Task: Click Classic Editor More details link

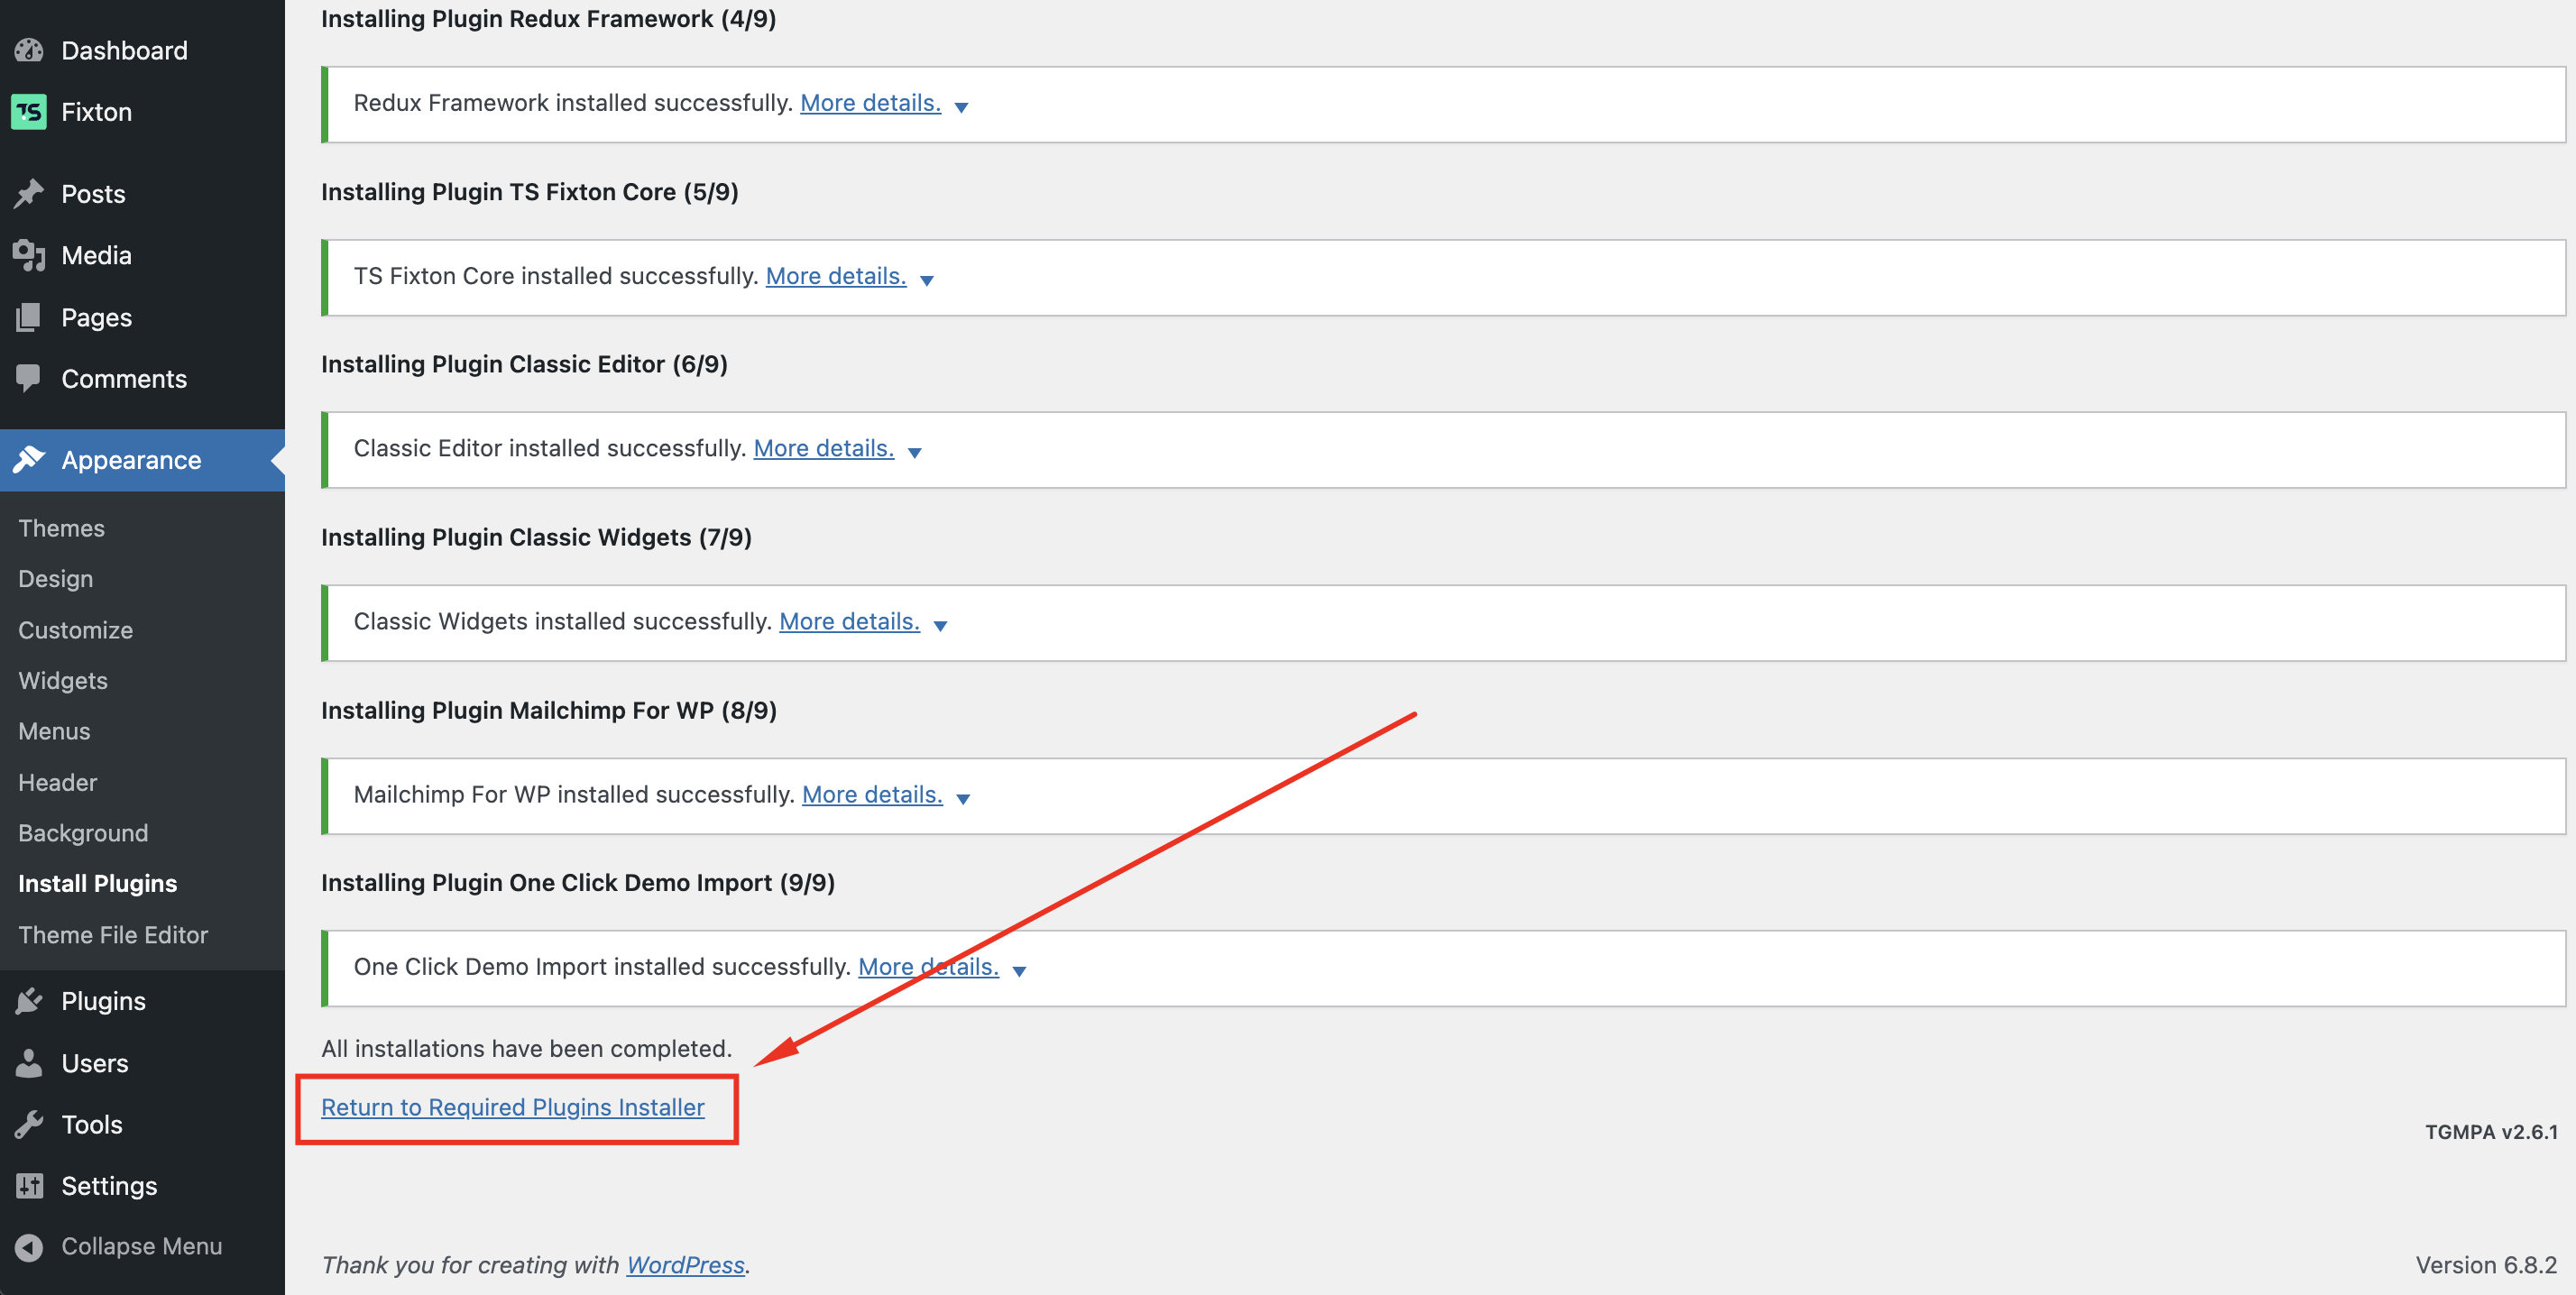Action: click(x=823, y=448)
